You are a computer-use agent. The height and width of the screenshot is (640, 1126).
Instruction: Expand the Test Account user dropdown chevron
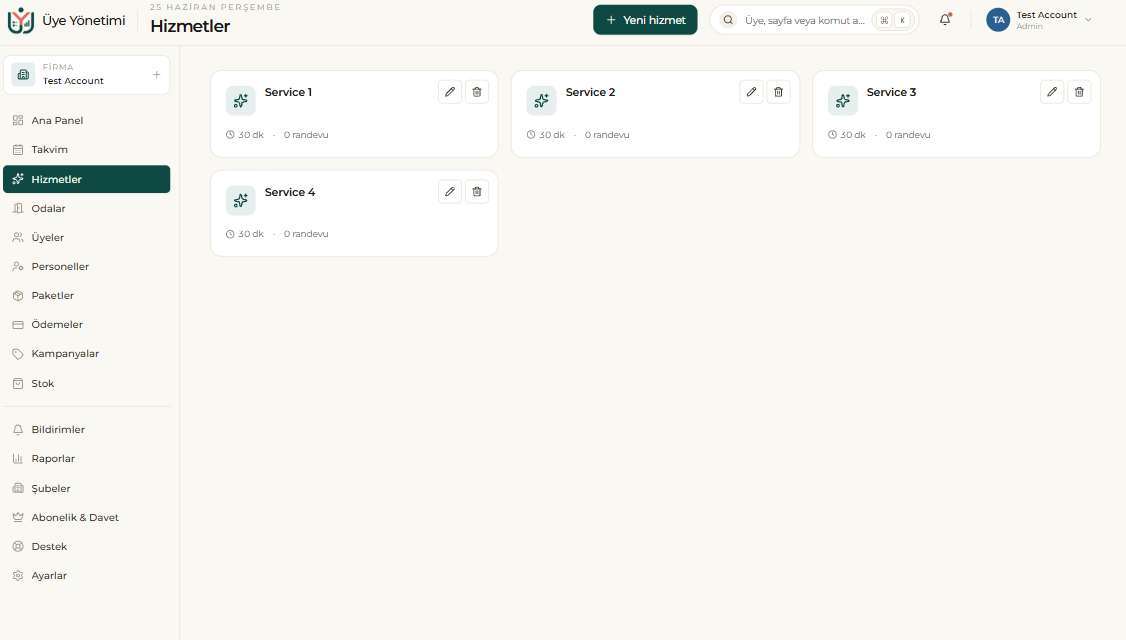click(x=1088, y=20)
